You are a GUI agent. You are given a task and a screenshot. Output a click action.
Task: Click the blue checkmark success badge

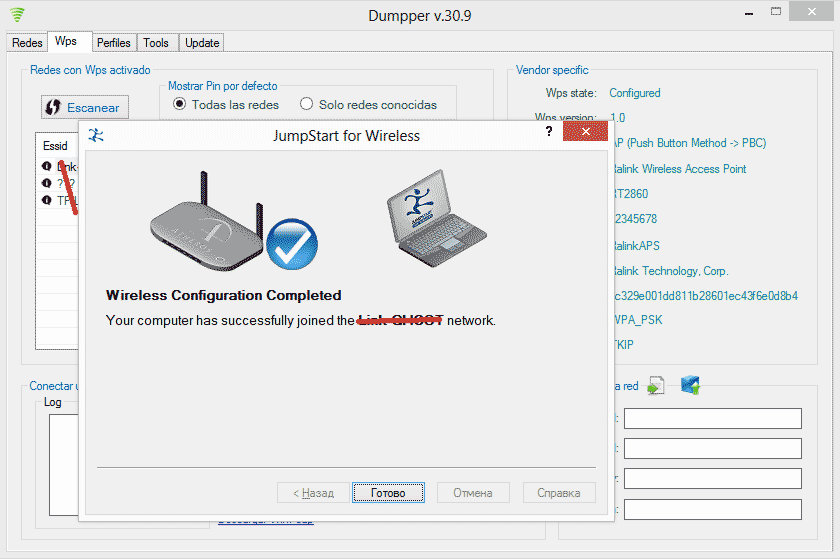[292, 244]
